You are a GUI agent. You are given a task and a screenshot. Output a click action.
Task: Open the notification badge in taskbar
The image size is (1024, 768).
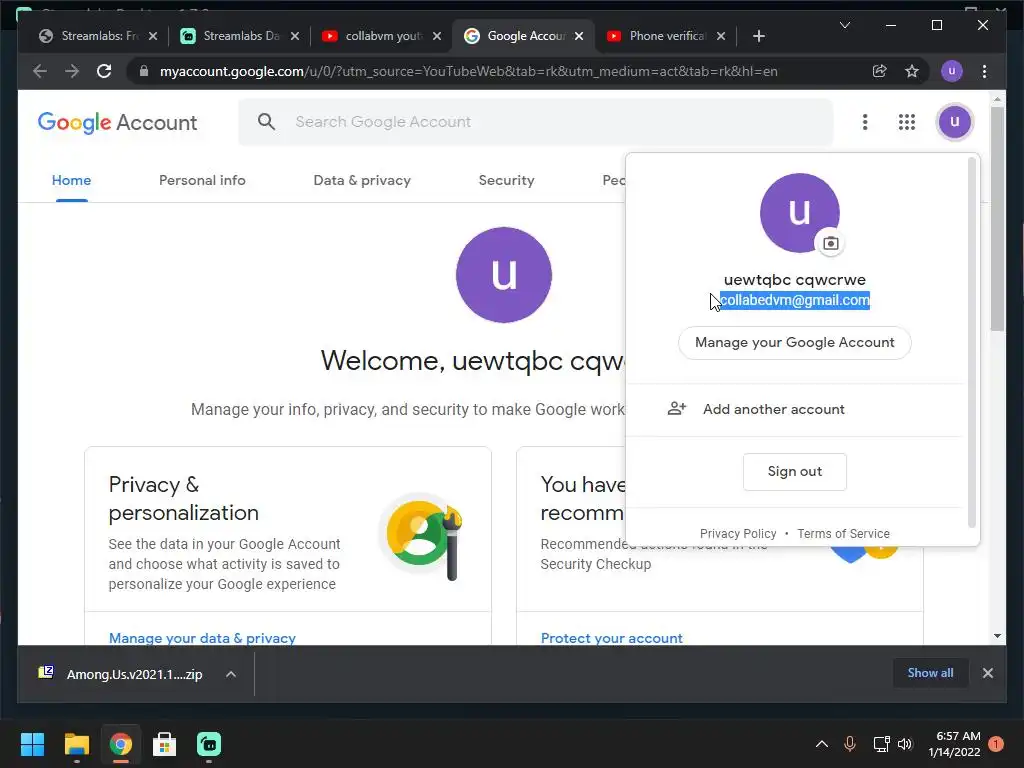tap(996, 744)
